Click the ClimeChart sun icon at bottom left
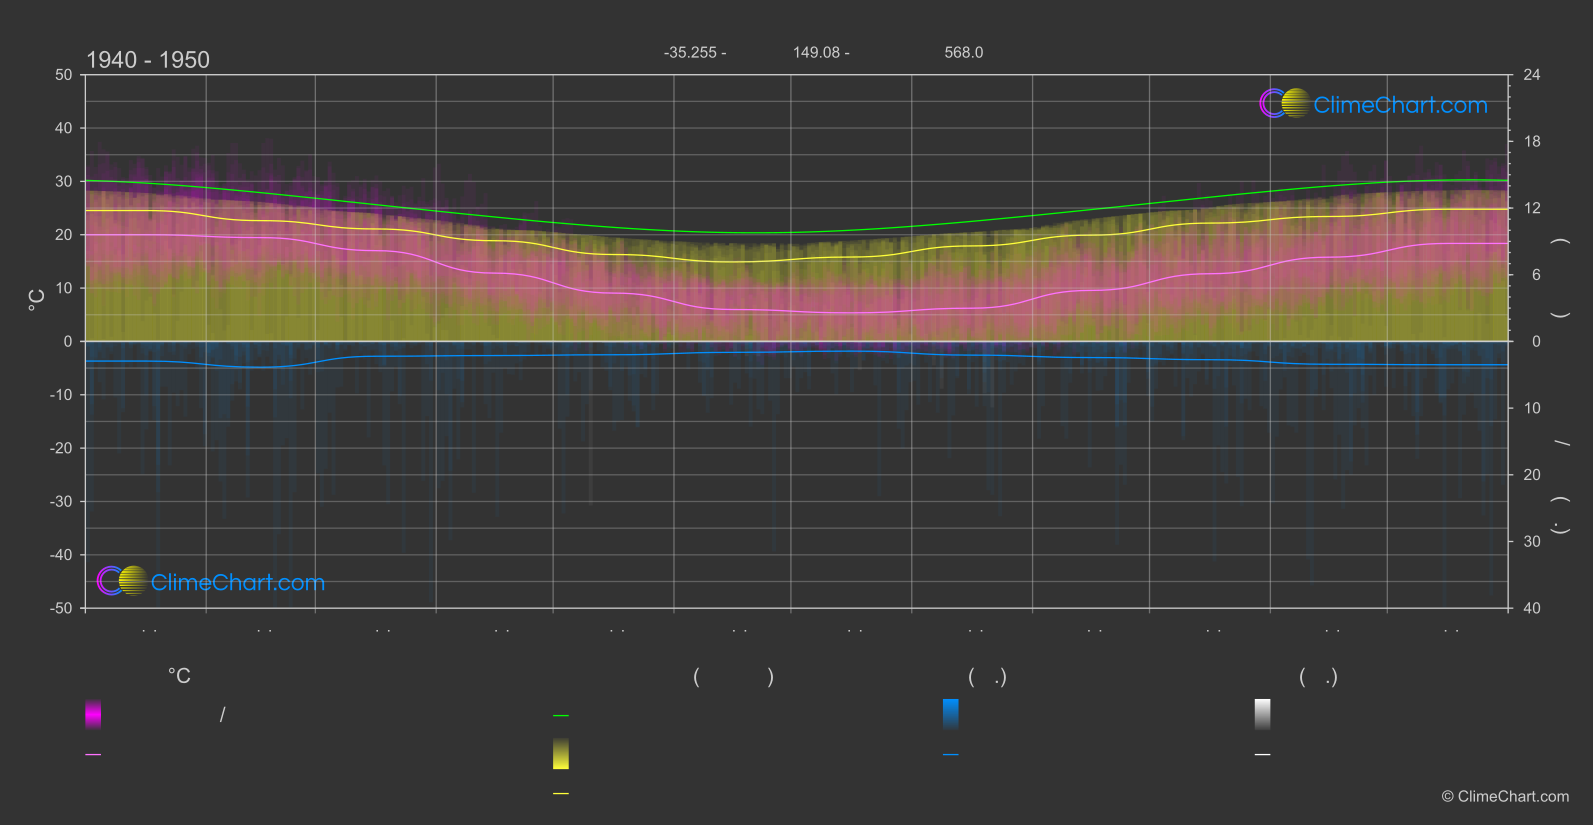The image size is (1593, 825). point(133,580)
